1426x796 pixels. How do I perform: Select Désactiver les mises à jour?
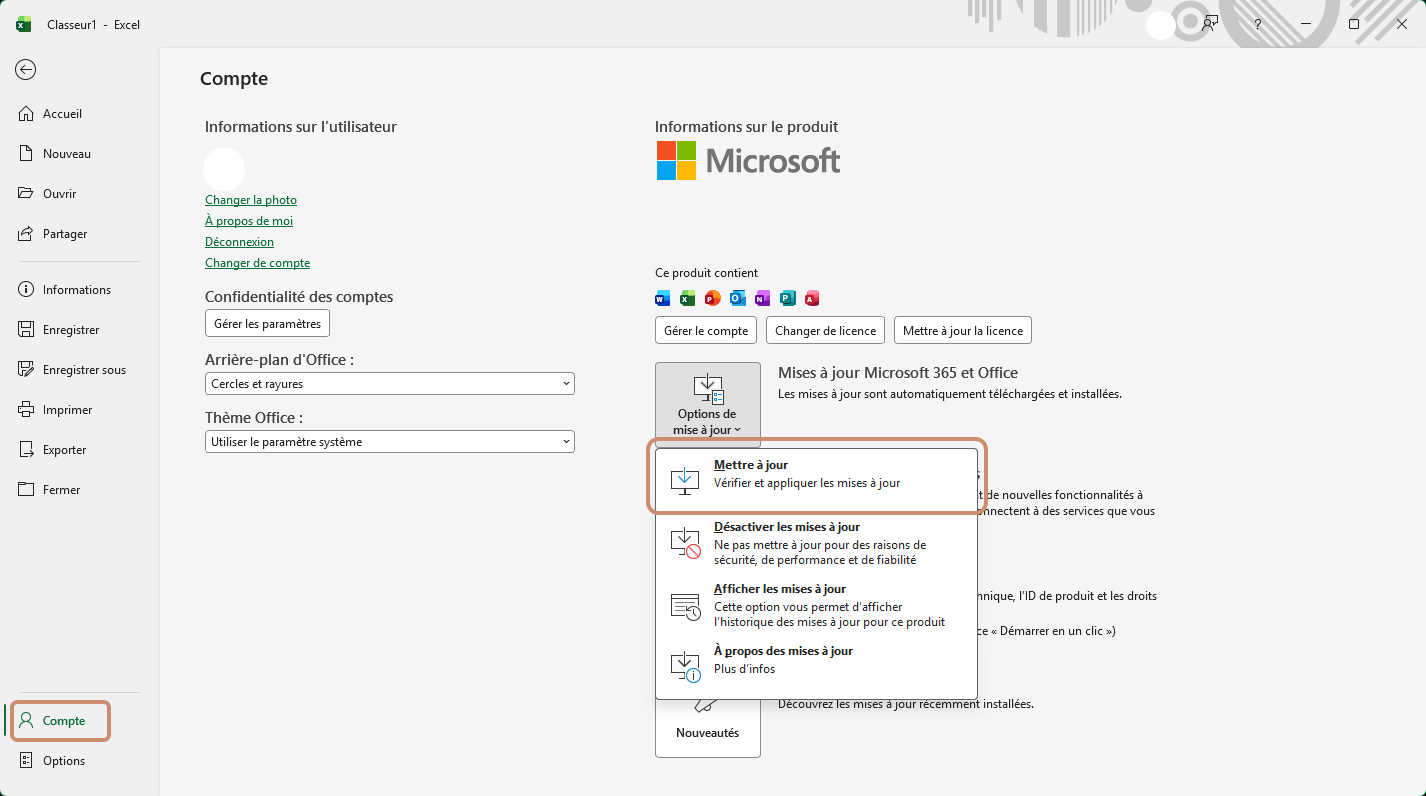tap(816, 543)
